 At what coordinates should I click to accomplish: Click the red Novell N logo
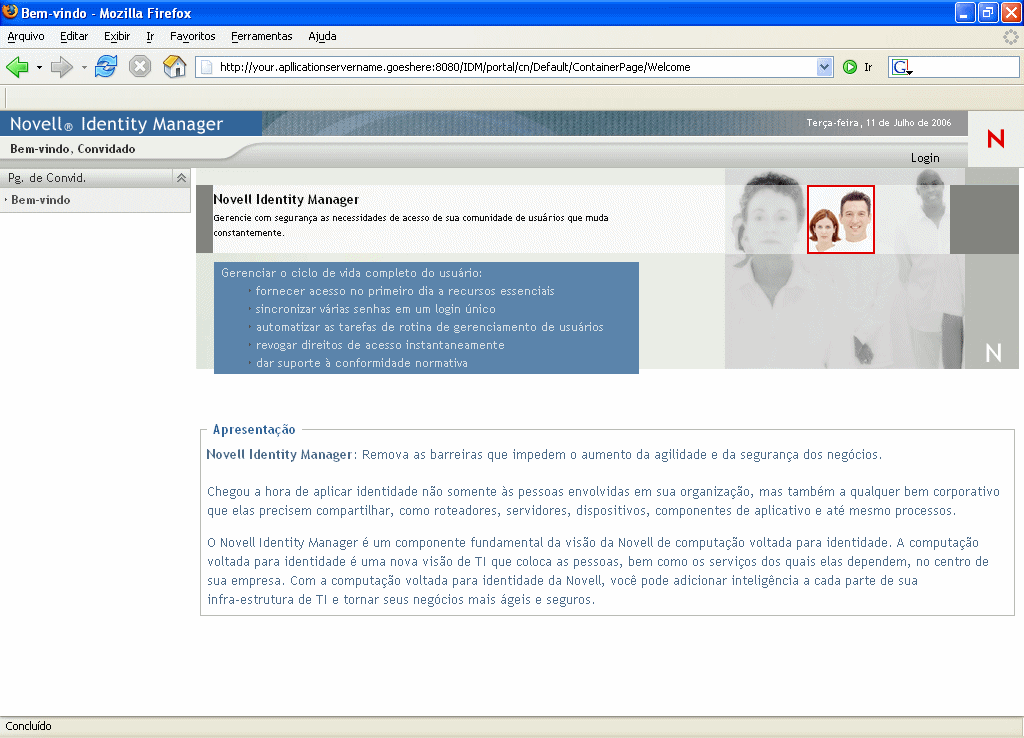(x=995, y=138)
